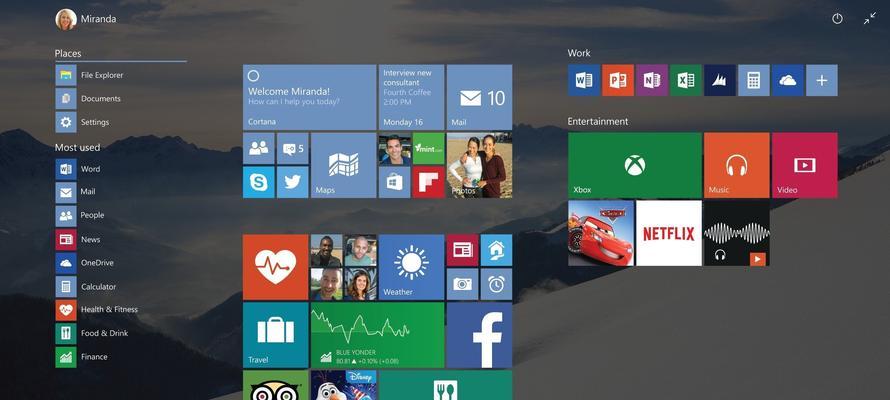
Task: Open the People tile in the tile grid
Action: [259, 148]
